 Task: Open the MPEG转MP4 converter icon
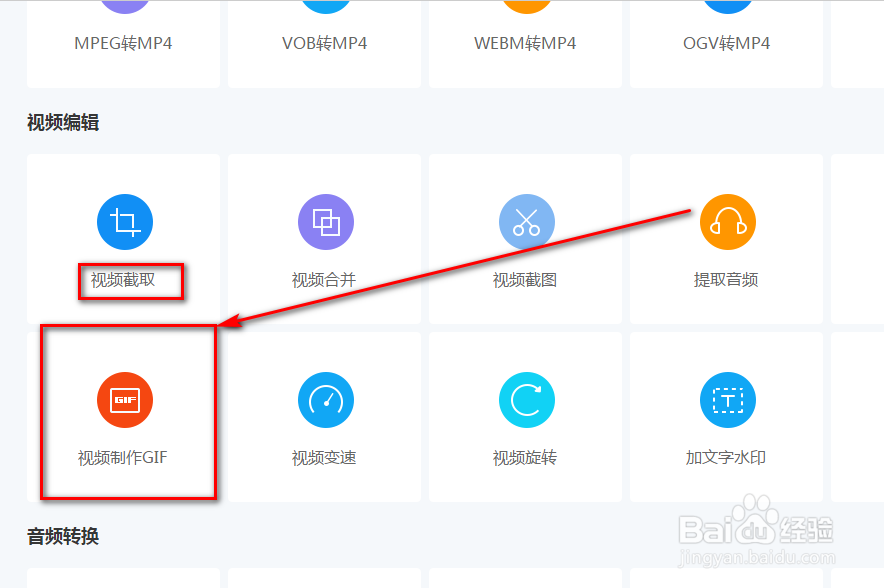124,5
